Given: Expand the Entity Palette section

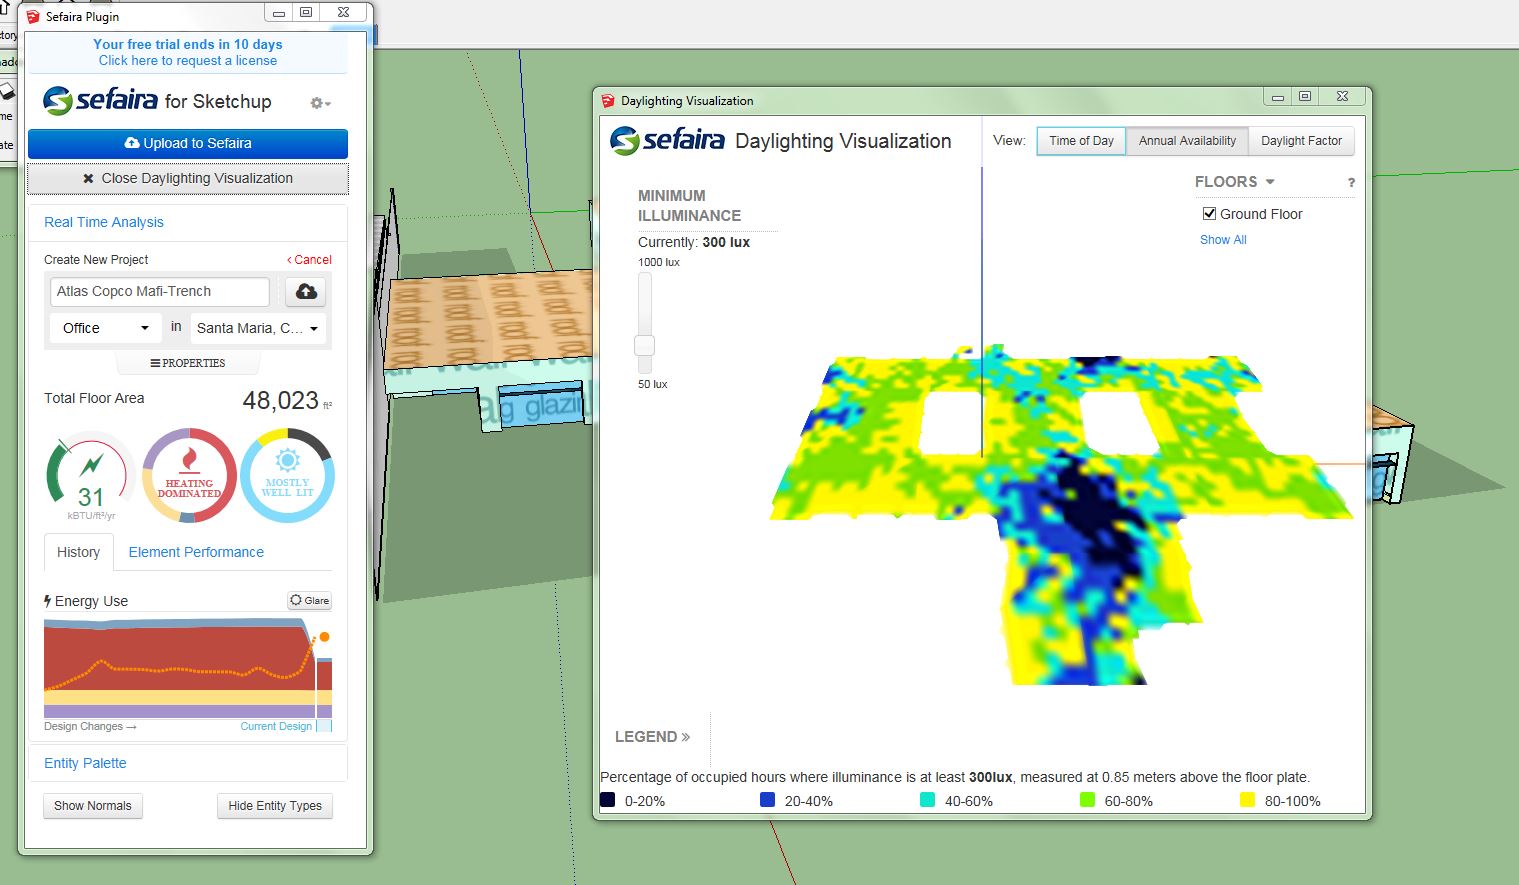Looking at the screenshot, I should pos(85,763).
